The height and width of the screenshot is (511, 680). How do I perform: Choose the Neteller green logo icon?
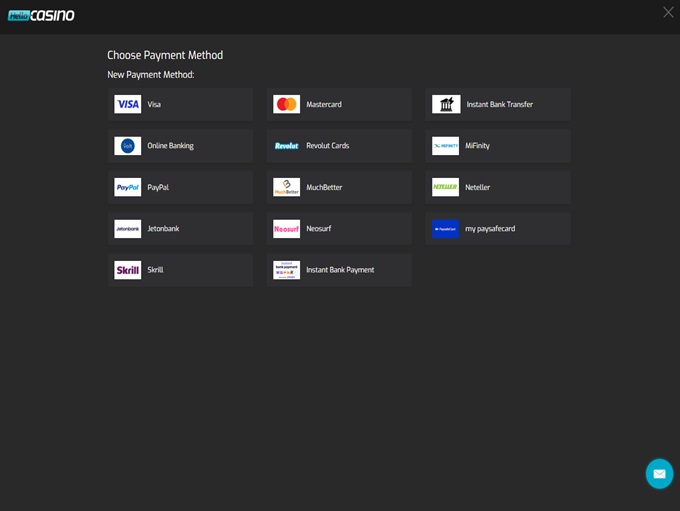(445, 187)
